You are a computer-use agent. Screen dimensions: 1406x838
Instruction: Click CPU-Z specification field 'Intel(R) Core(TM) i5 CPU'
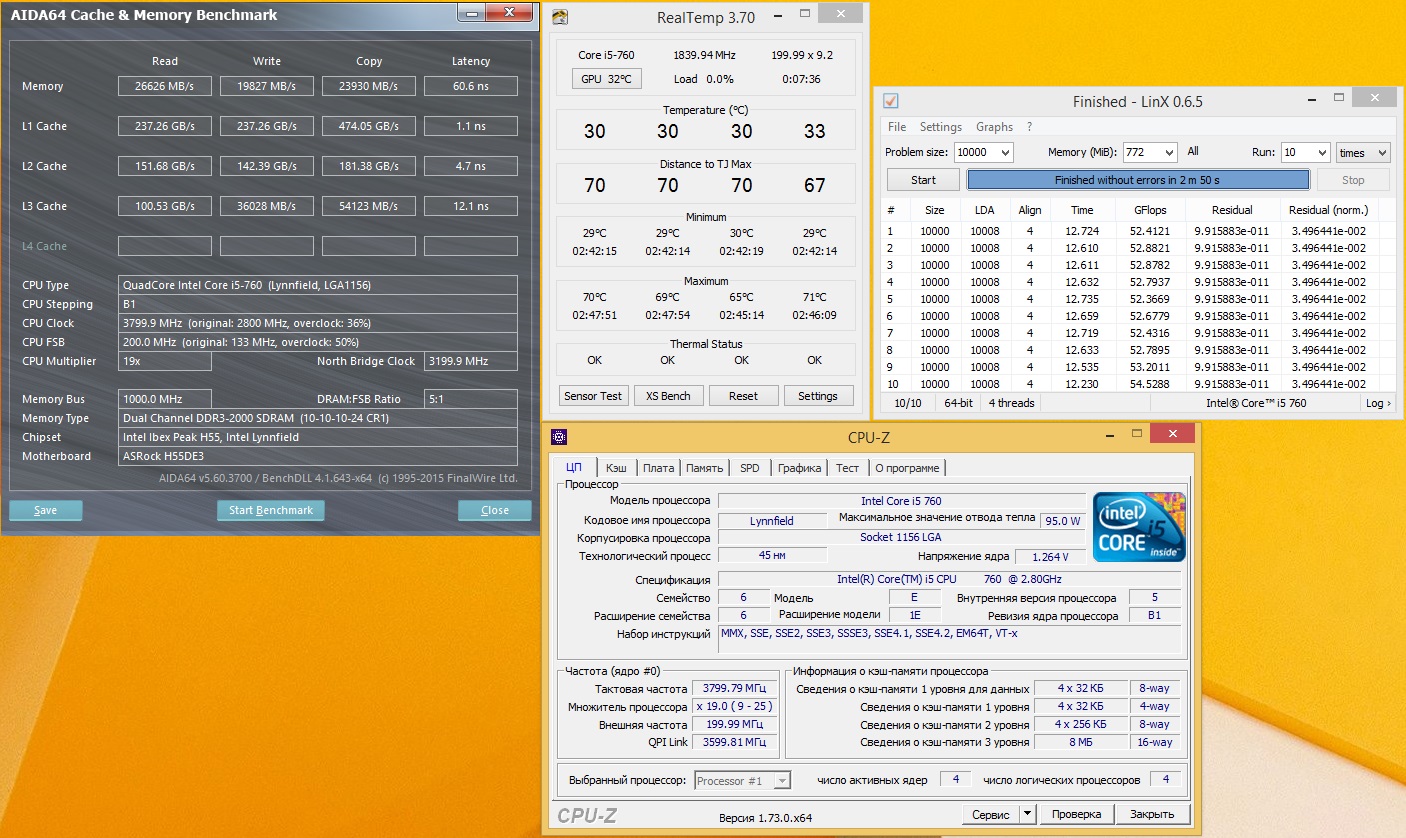949,580
